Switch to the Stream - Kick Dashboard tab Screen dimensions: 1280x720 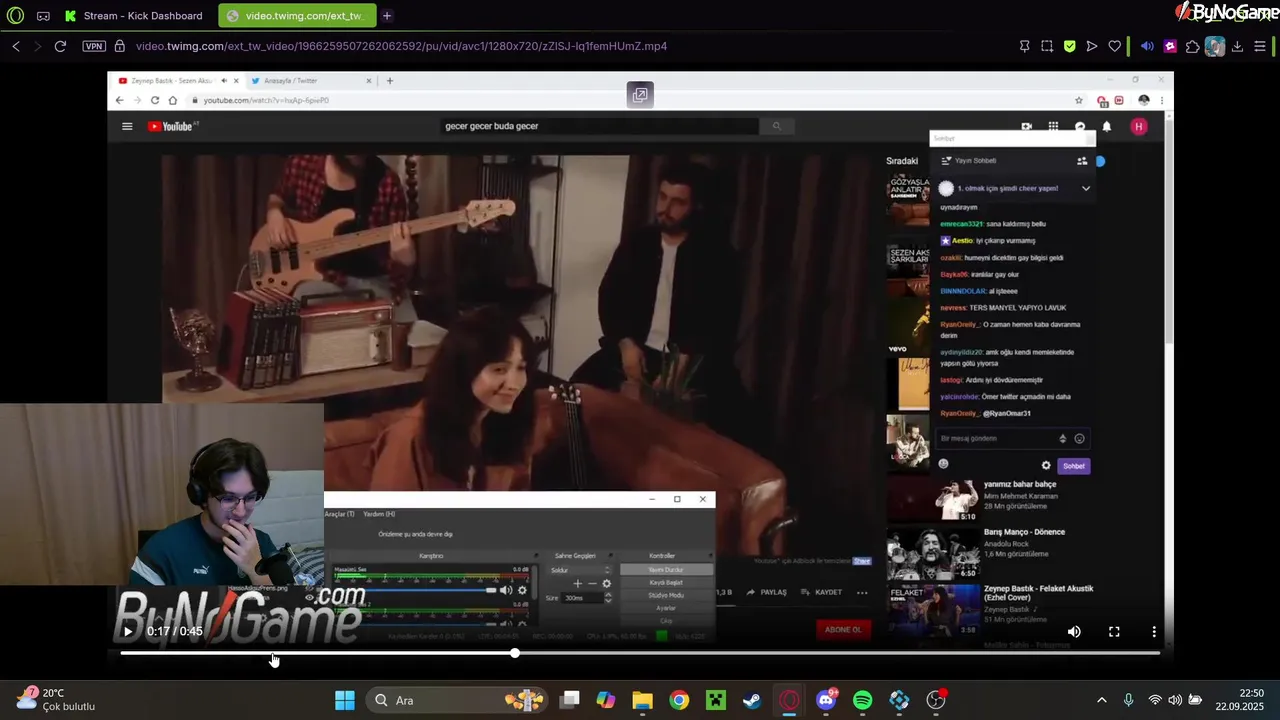(134, 16)
